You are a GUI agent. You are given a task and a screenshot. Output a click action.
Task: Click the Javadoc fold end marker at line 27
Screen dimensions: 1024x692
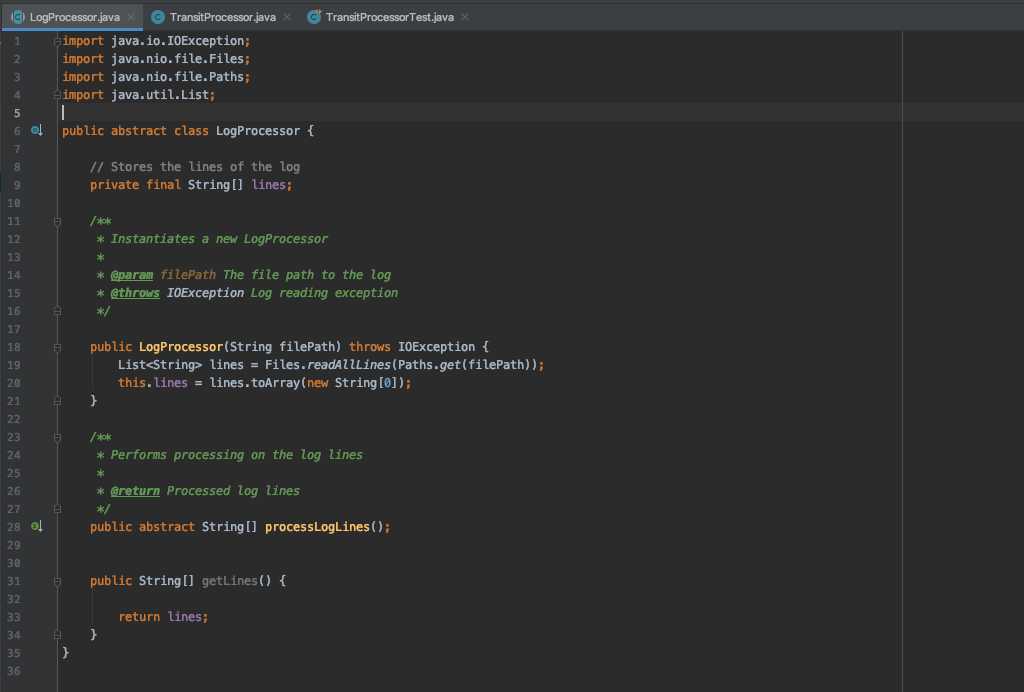tap(57, 509)
